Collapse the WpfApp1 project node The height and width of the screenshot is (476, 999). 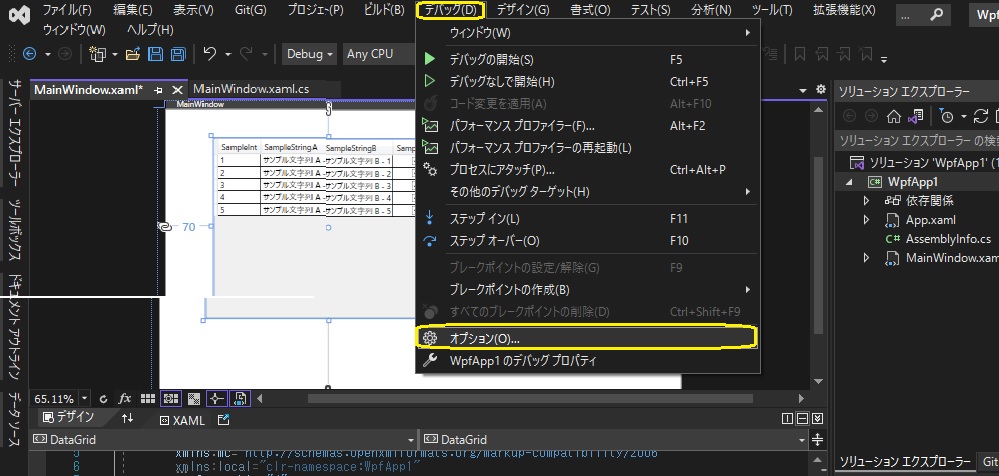pos(849,182)
